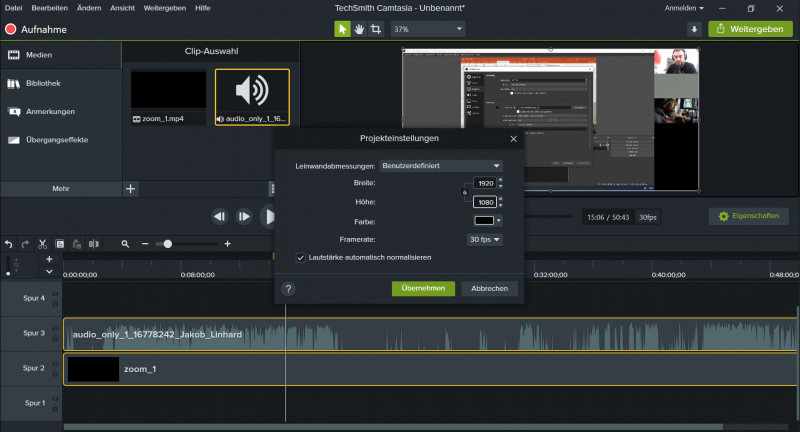The width and height of the screenshot is (800, 432).
Task: Click into the Breite 1920 field
Action: [485, 183]
